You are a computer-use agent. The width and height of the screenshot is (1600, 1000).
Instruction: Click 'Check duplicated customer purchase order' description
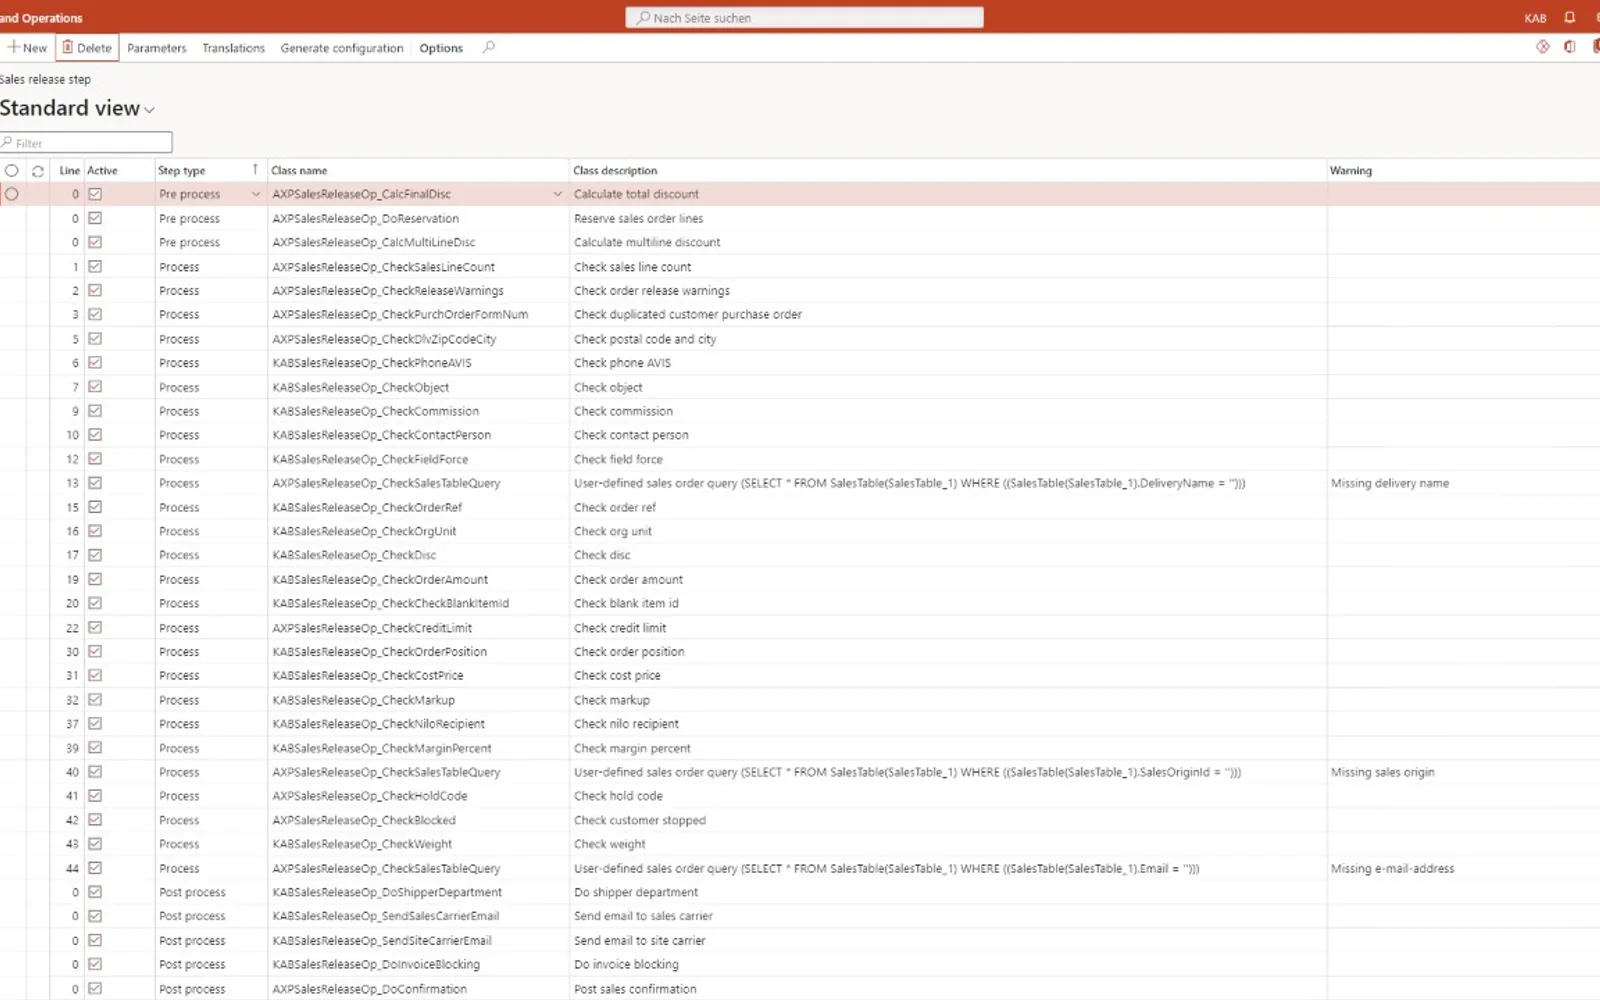click(688, 314)
